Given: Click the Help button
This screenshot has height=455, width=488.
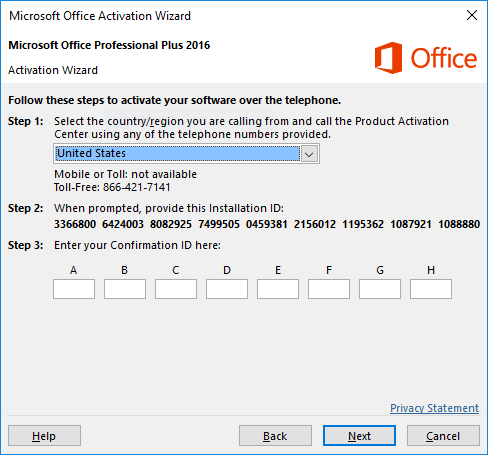Looking at the screenshot, I should (44, 436).
